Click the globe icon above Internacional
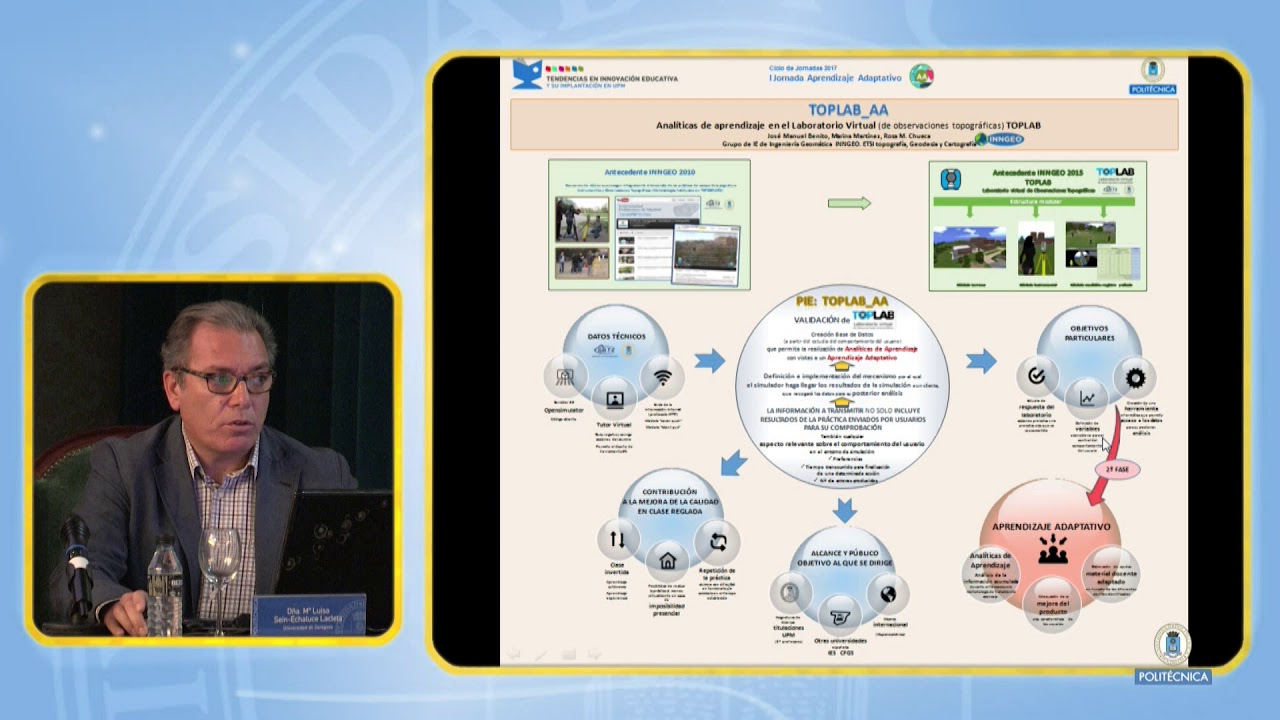Viewport: 1280px width, 720px height. point(887,594)
